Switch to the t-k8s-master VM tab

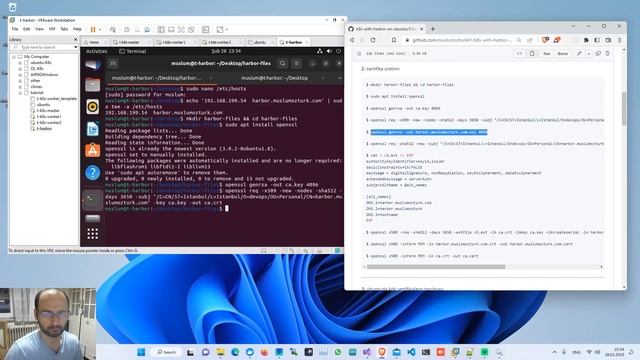128,42
